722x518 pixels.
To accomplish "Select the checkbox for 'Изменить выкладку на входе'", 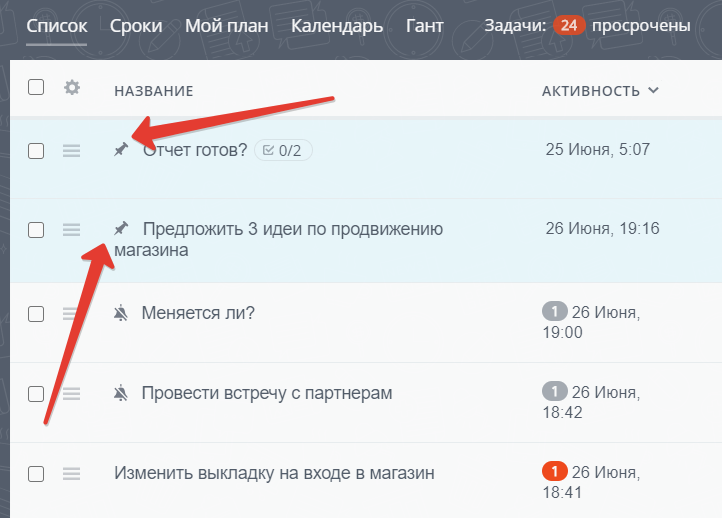I will (36, 473).
